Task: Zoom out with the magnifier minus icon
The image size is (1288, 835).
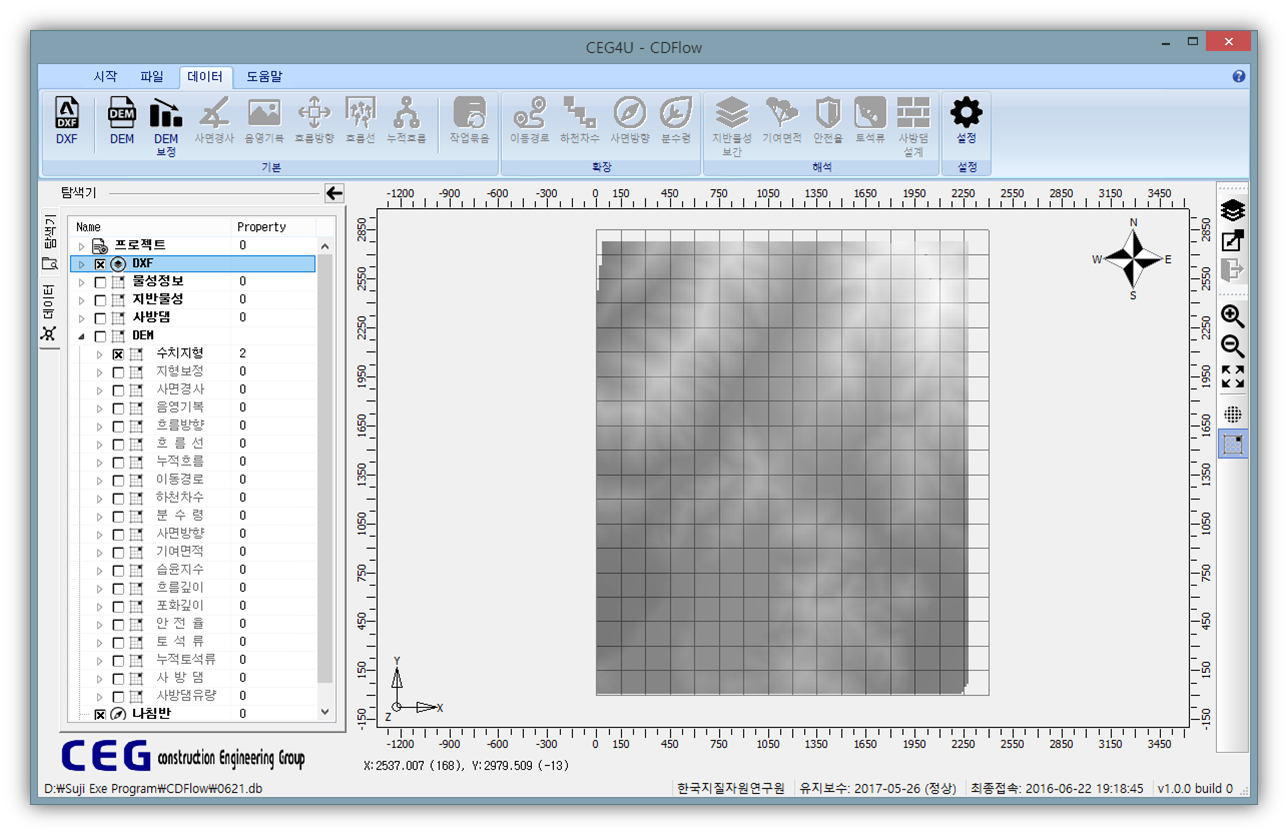Action: pyautogui.click(x=1233, y=347)
